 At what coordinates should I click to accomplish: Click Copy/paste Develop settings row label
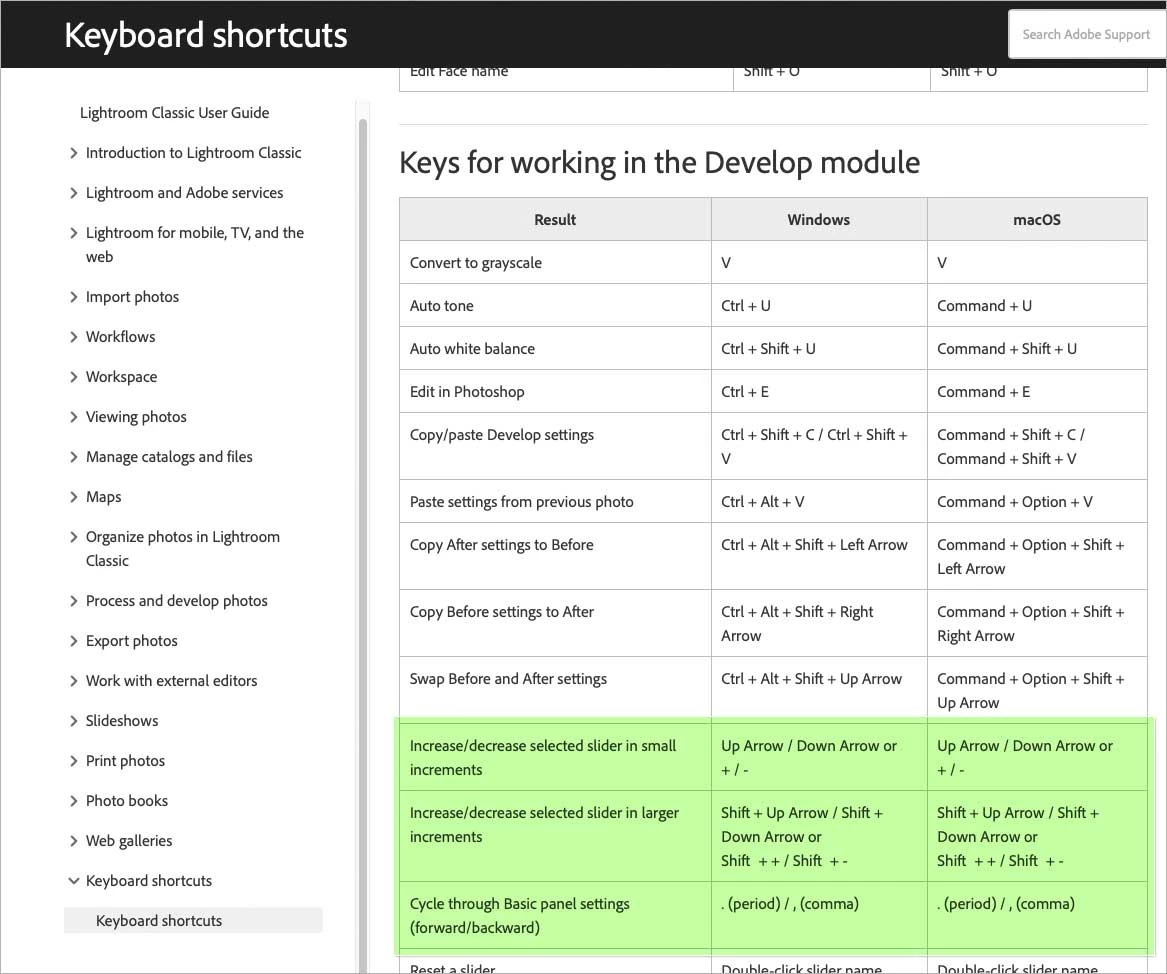tap(502, 435)
